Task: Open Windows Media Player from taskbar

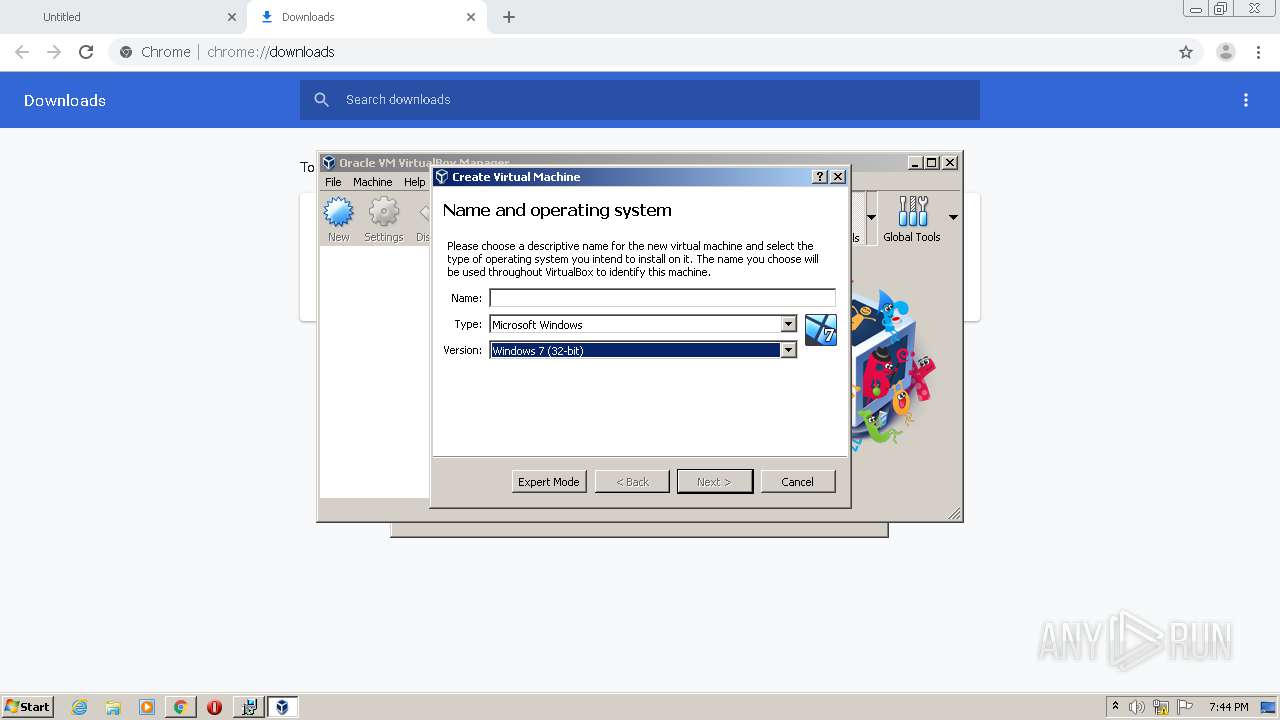Action: (x=147, y=707)
